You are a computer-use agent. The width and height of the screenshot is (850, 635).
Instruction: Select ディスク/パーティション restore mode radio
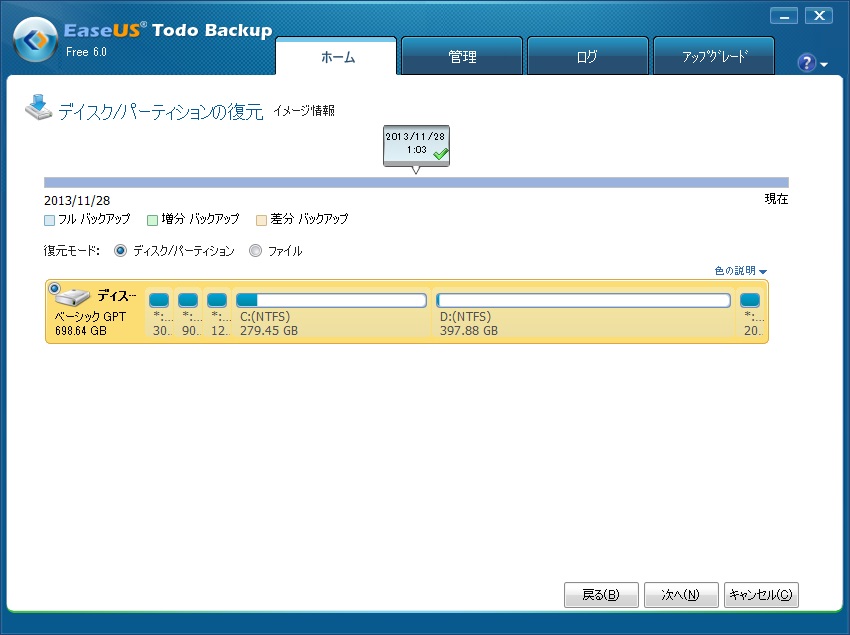coord(120,251)
